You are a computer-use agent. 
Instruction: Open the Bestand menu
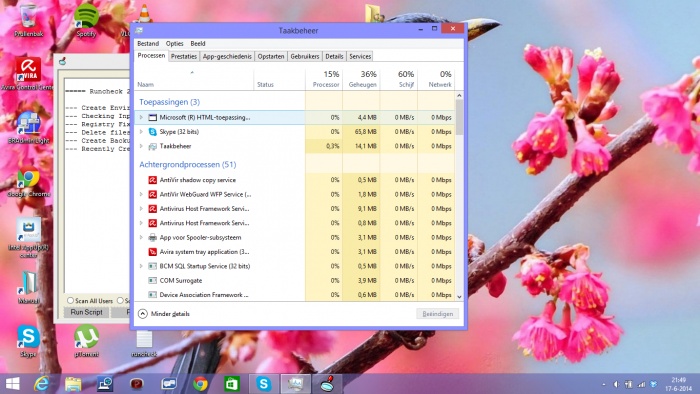(x=148, y=43)
